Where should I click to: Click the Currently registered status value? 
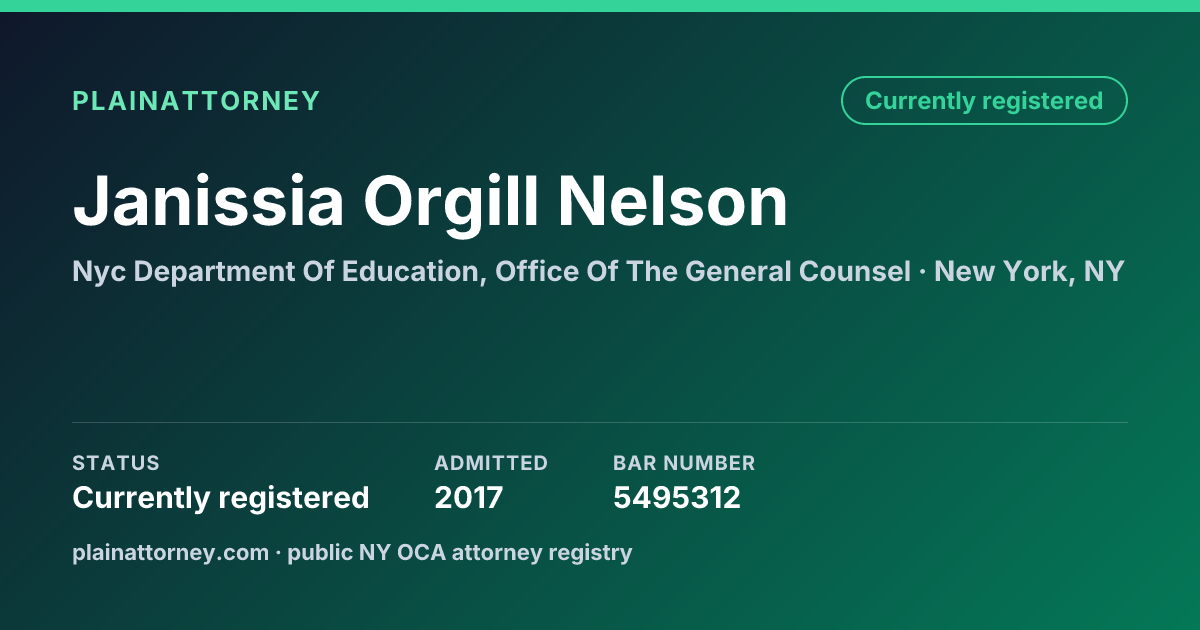coord(221,497)
